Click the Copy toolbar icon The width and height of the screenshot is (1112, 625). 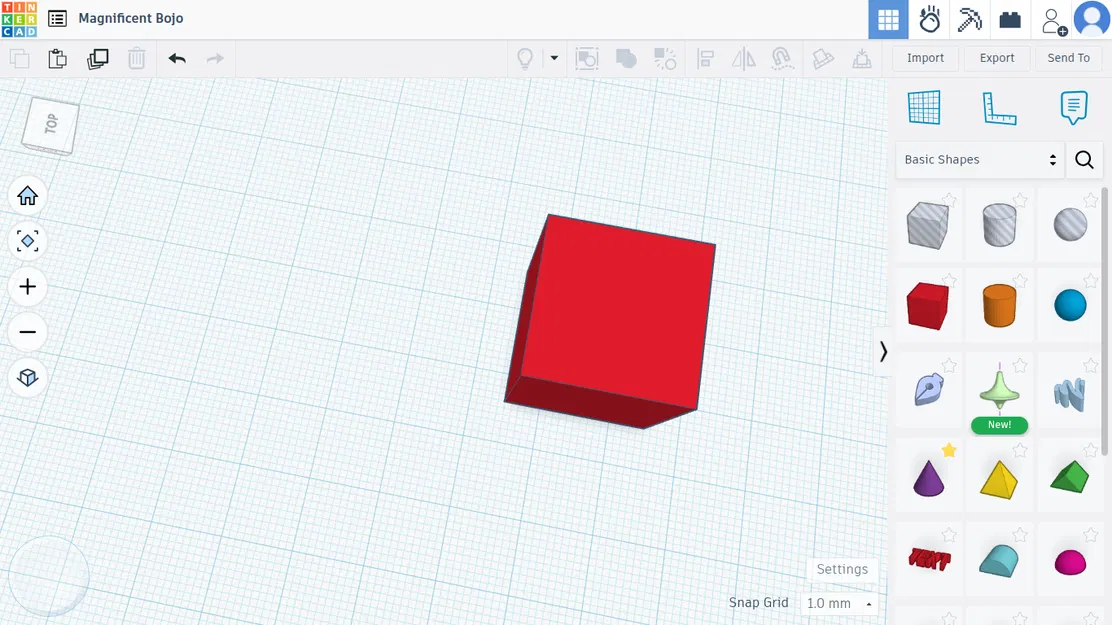pos(20,58)
